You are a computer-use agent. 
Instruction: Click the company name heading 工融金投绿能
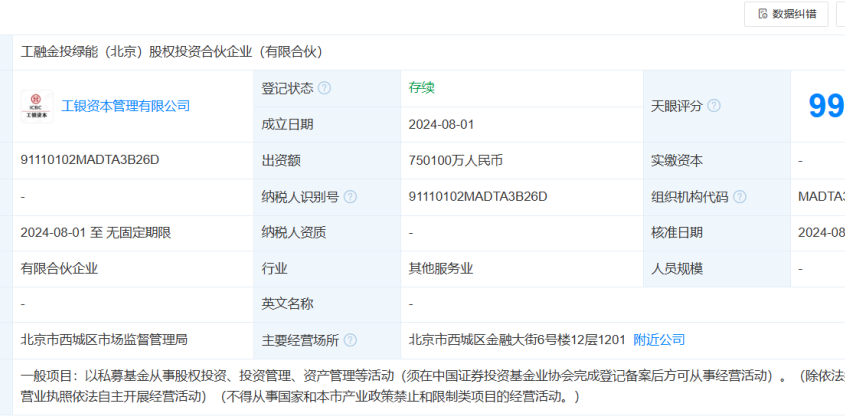pos(171,51)
